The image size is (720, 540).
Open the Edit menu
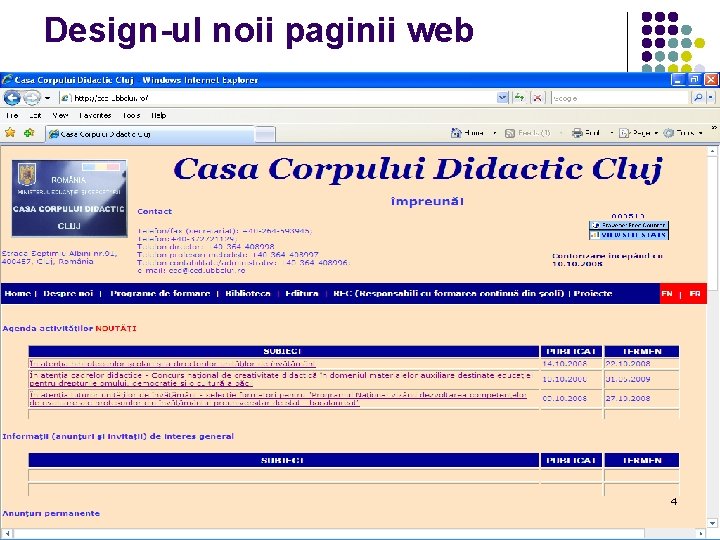(x=35, y=115)
